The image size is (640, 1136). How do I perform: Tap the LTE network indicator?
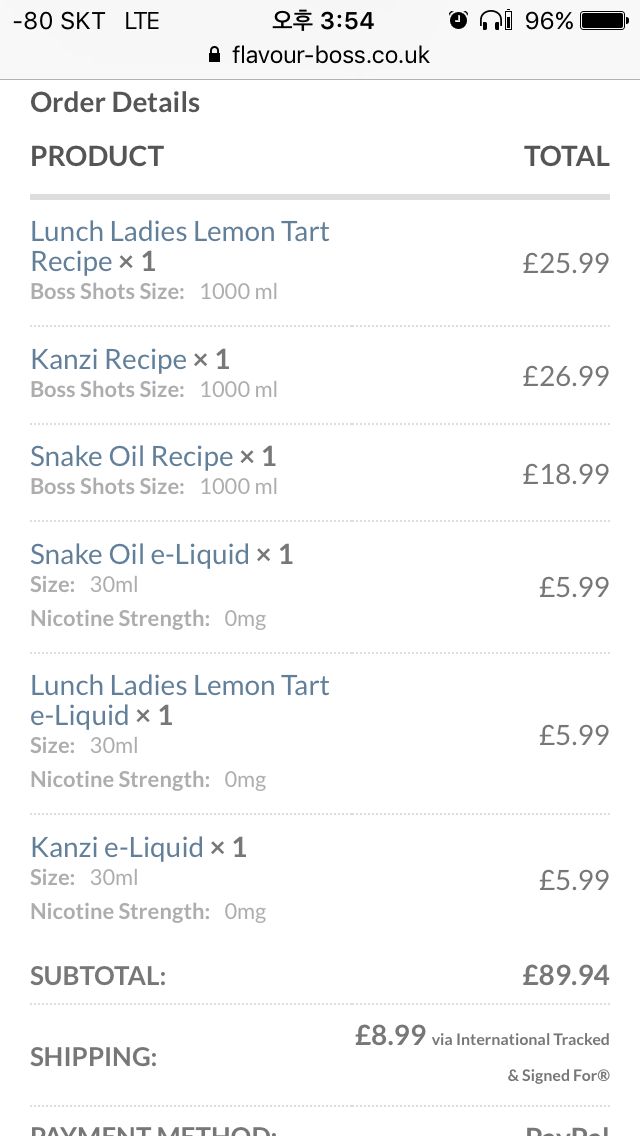[142, 20]
